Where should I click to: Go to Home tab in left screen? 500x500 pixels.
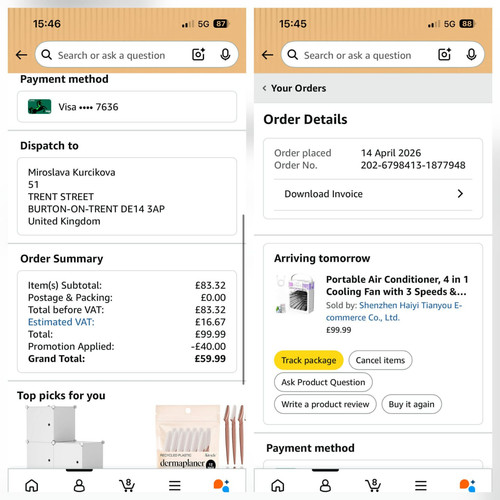pyautogui.click(x=32, y=486)
